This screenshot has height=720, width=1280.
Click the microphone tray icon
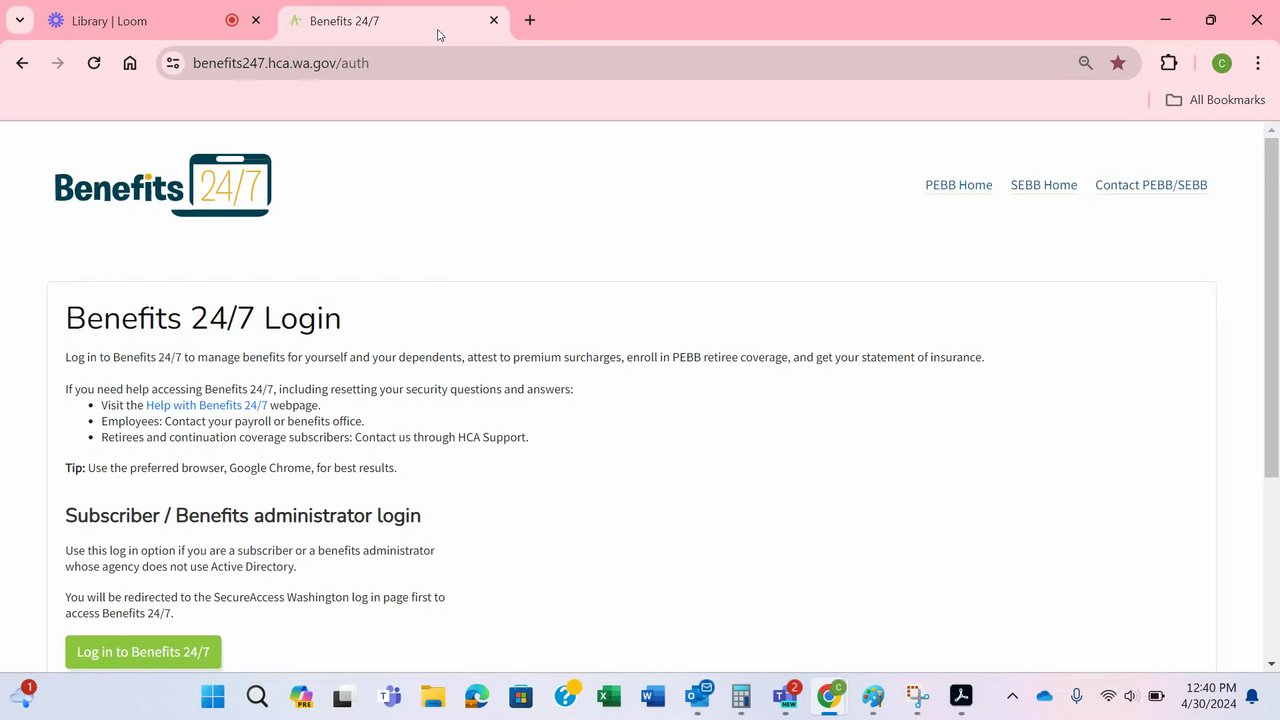pyautogui.click(x=1077, y=696)
